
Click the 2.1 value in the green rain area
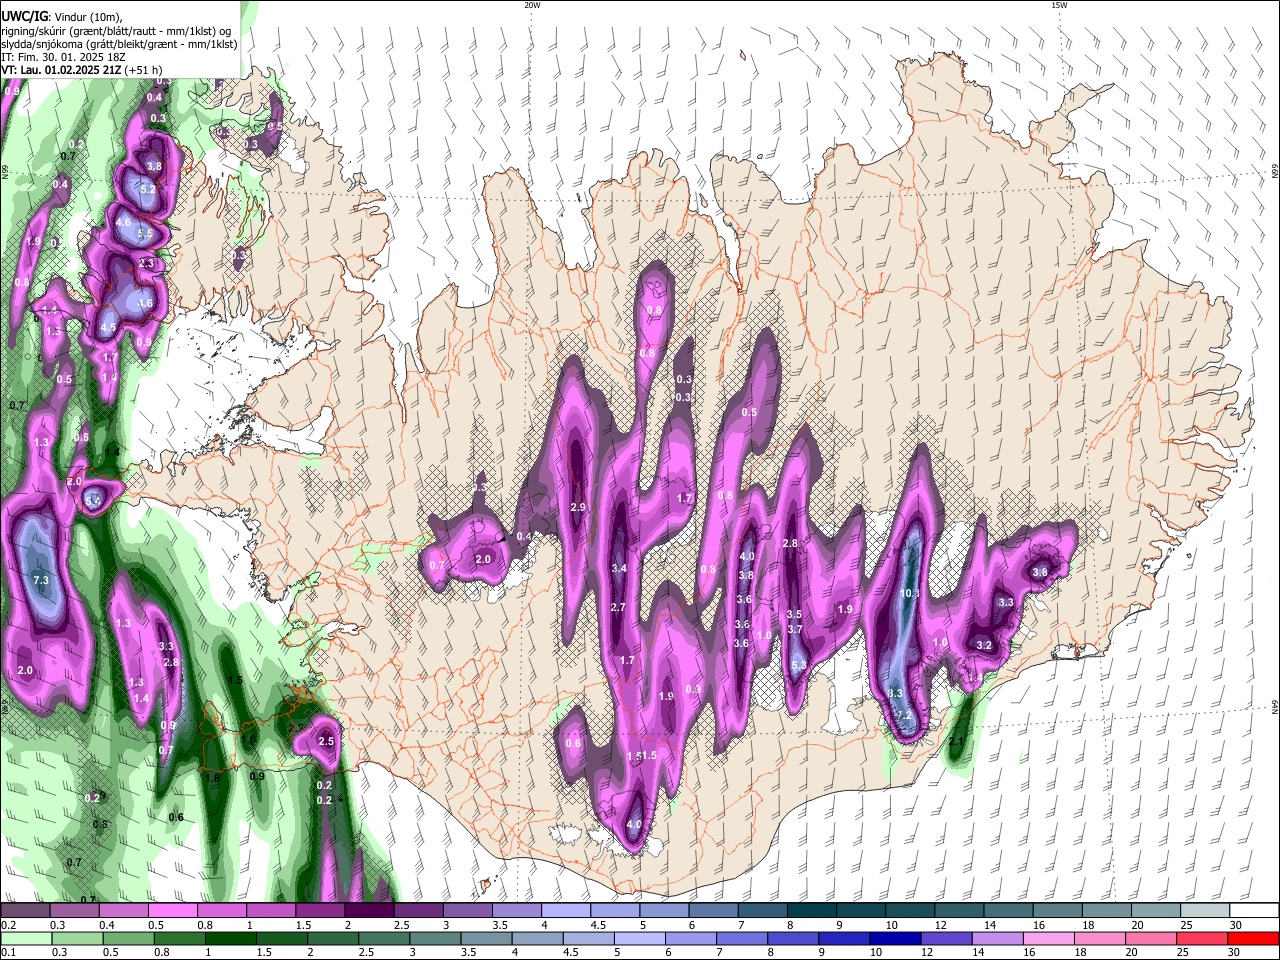(x=956, y=741)
